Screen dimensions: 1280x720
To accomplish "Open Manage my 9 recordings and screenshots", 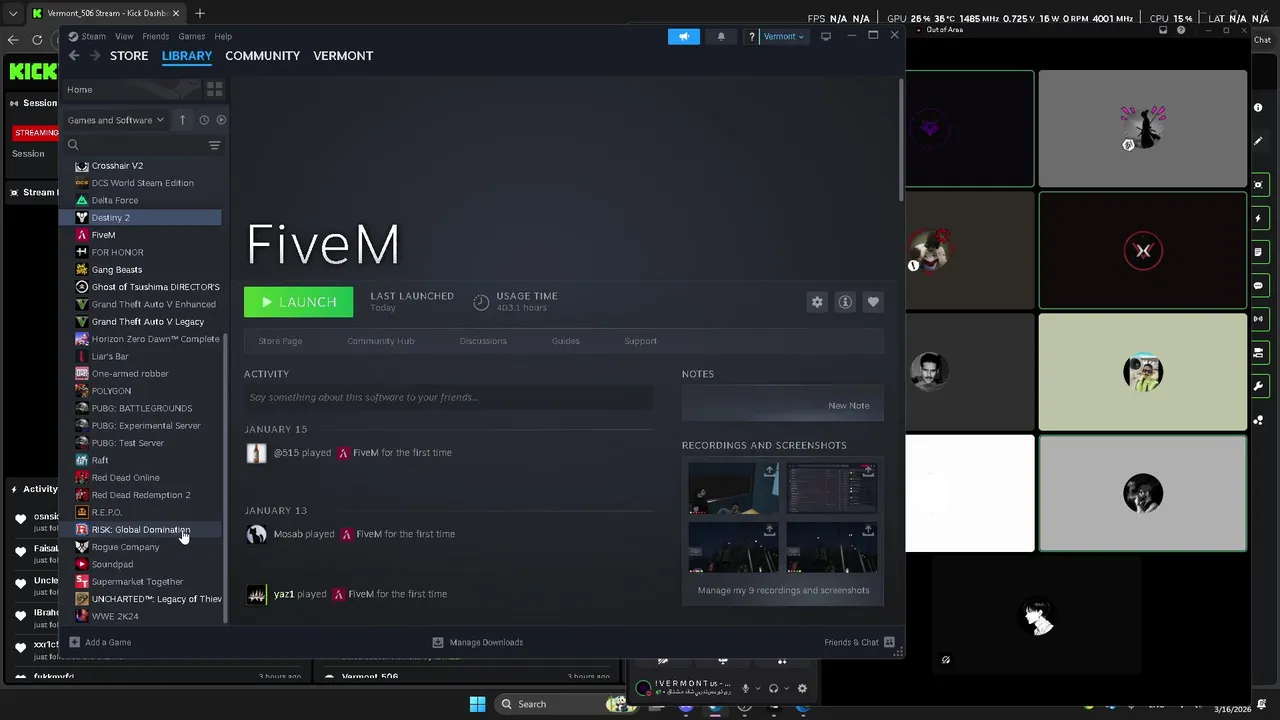I will (x=783, y=590).
